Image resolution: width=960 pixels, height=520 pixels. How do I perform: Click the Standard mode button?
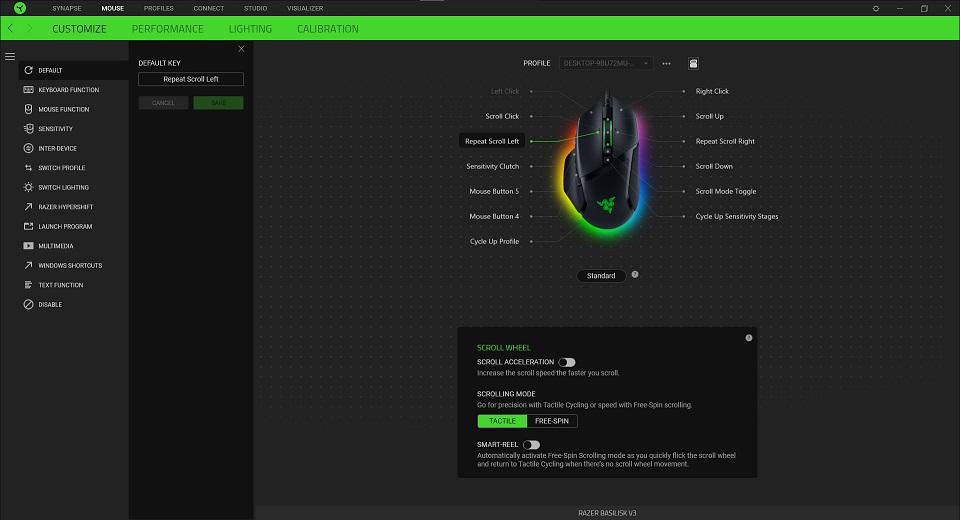(x=601, y=276)
